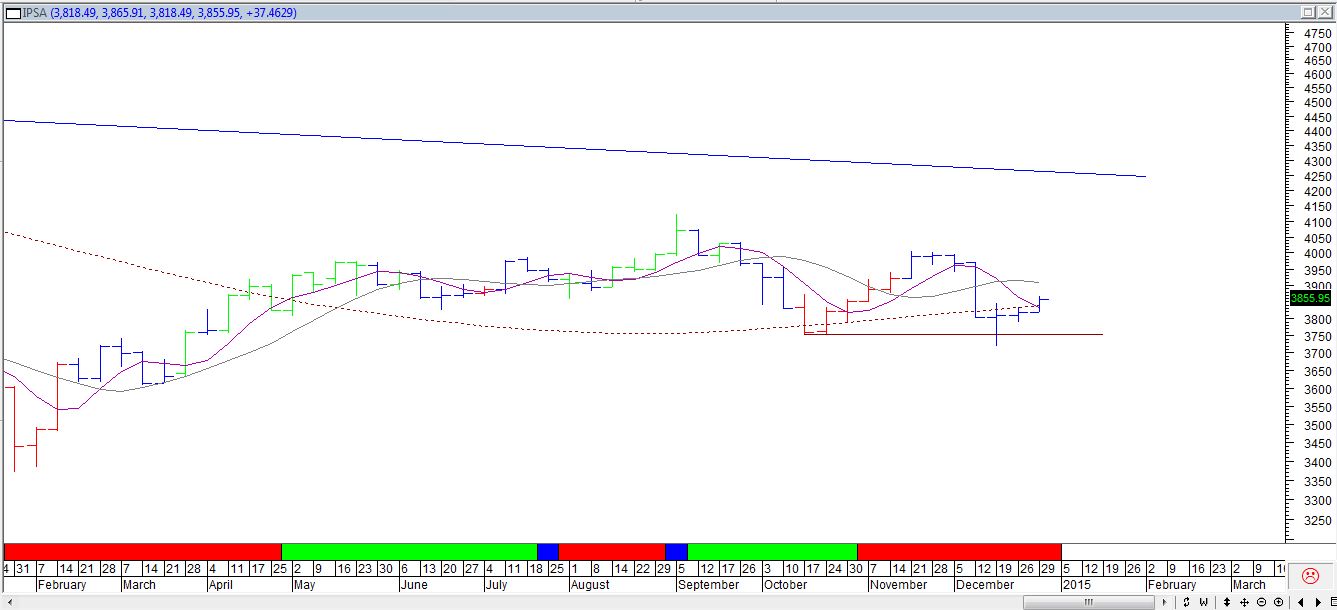Click the 3855.95 last price label
This screenshot has width=1337, height=610.
pos(1309,298)
